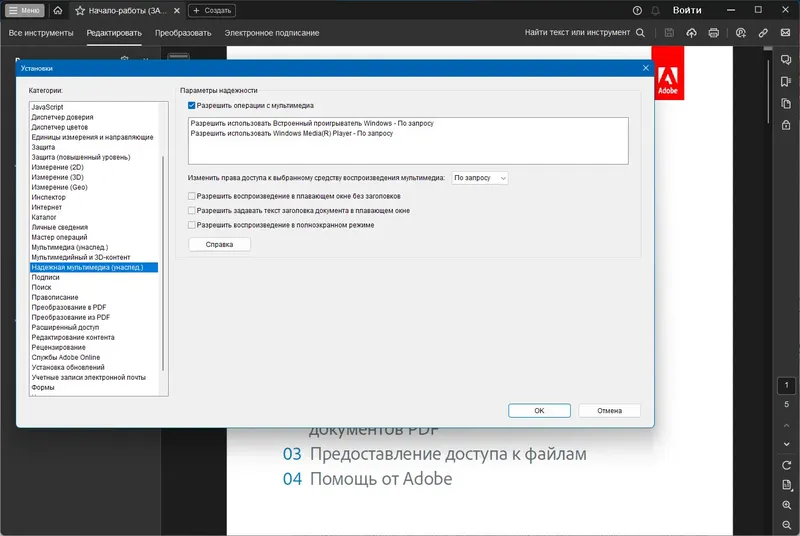Click the Справка button
The image size is (800, 536).
219,244
